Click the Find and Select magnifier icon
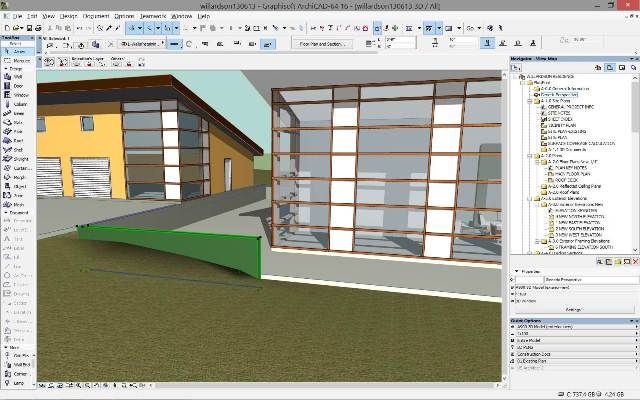Screen dimensions: 640x400 tap(100, 28)
